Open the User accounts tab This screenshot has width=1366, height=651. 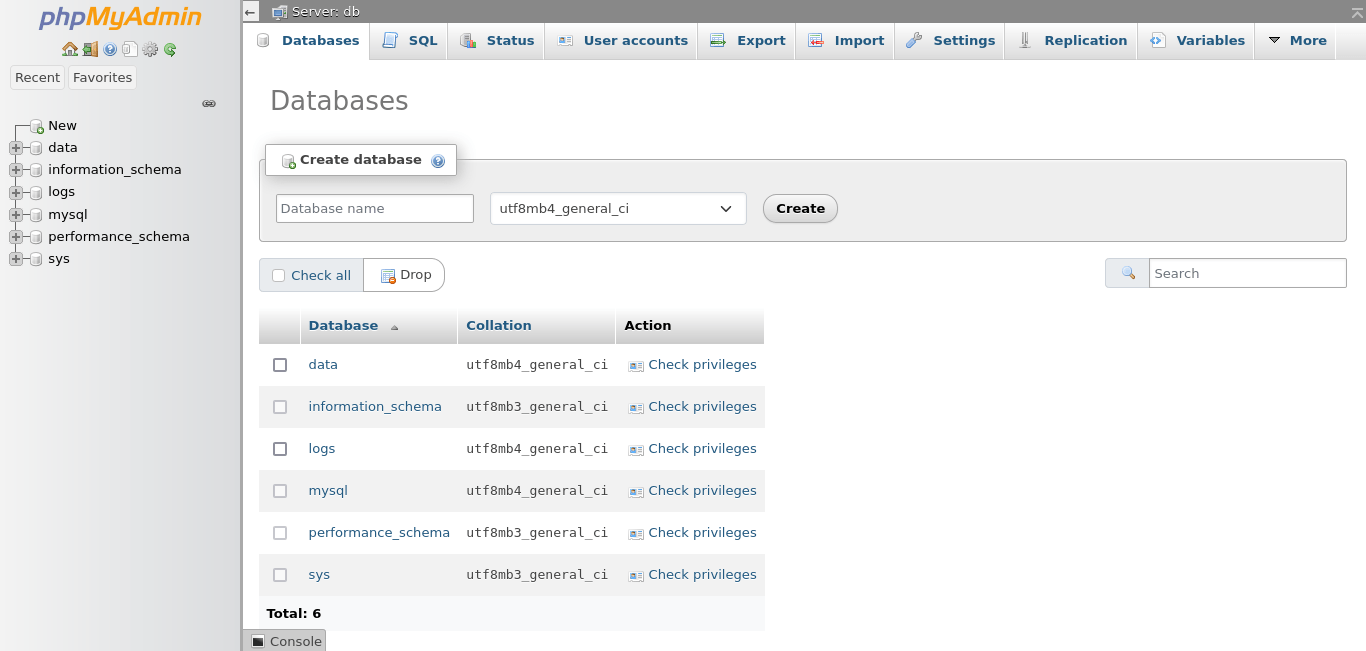pyautogui.click(x=622, y=41)
